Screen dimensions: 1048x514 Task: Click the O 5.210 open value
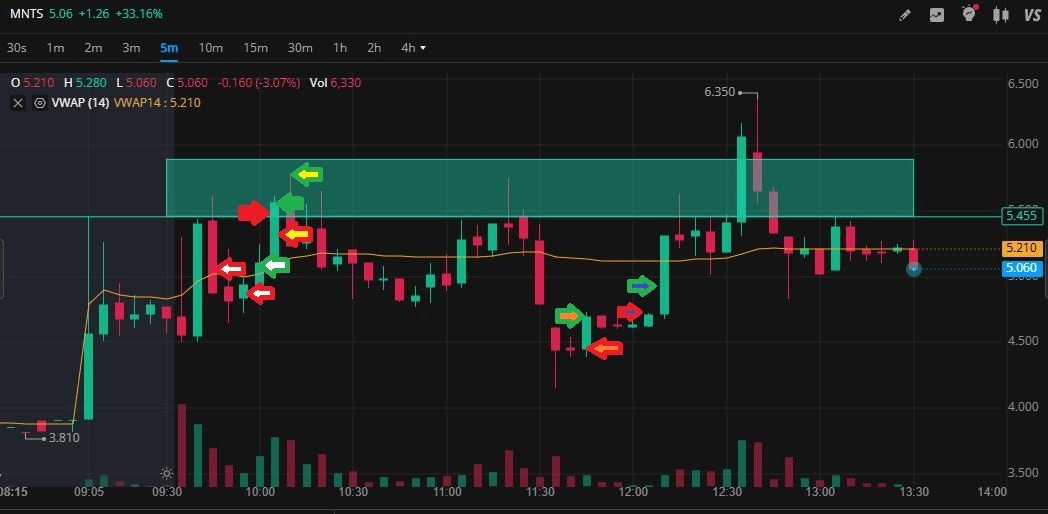click(x=33, y=83)
